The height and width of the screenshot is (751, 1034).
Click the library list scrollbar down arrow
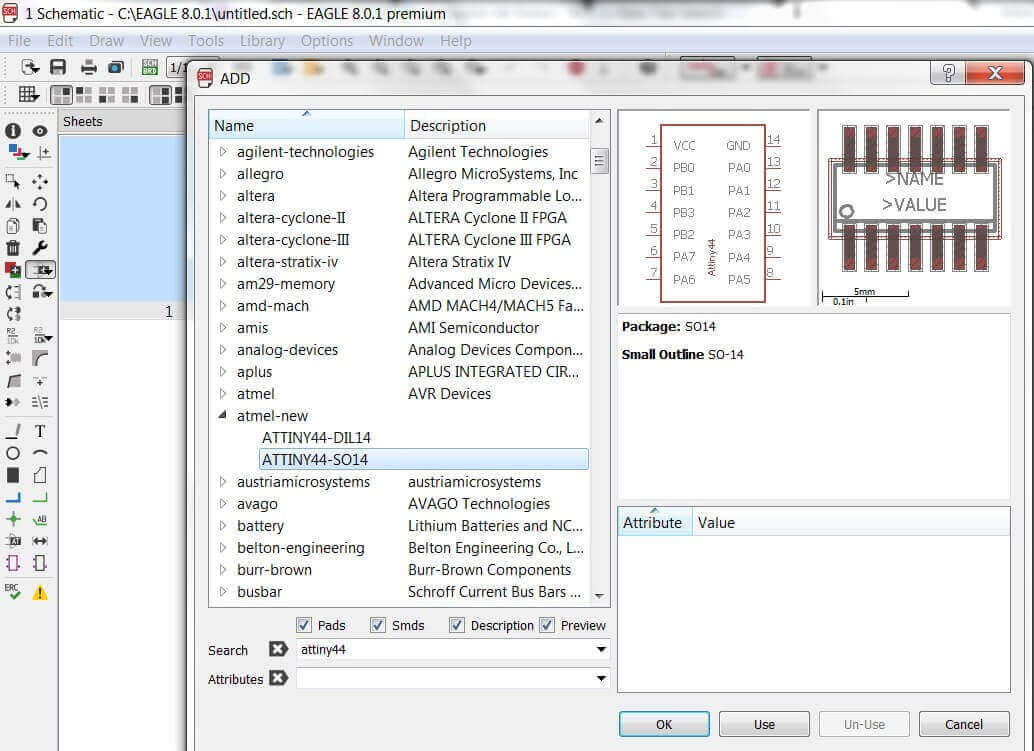coord(599,595)
